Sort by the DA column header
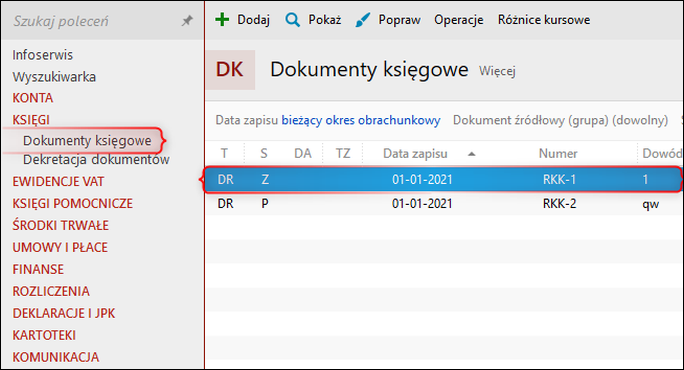The width and height of the screenshot is (684, 370). pos(303,154)
